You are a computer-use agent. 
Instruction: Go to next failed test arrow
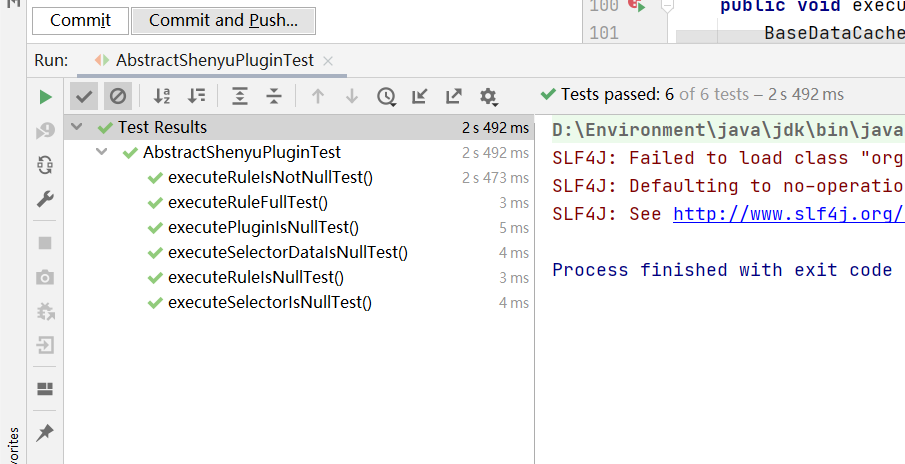351,96
